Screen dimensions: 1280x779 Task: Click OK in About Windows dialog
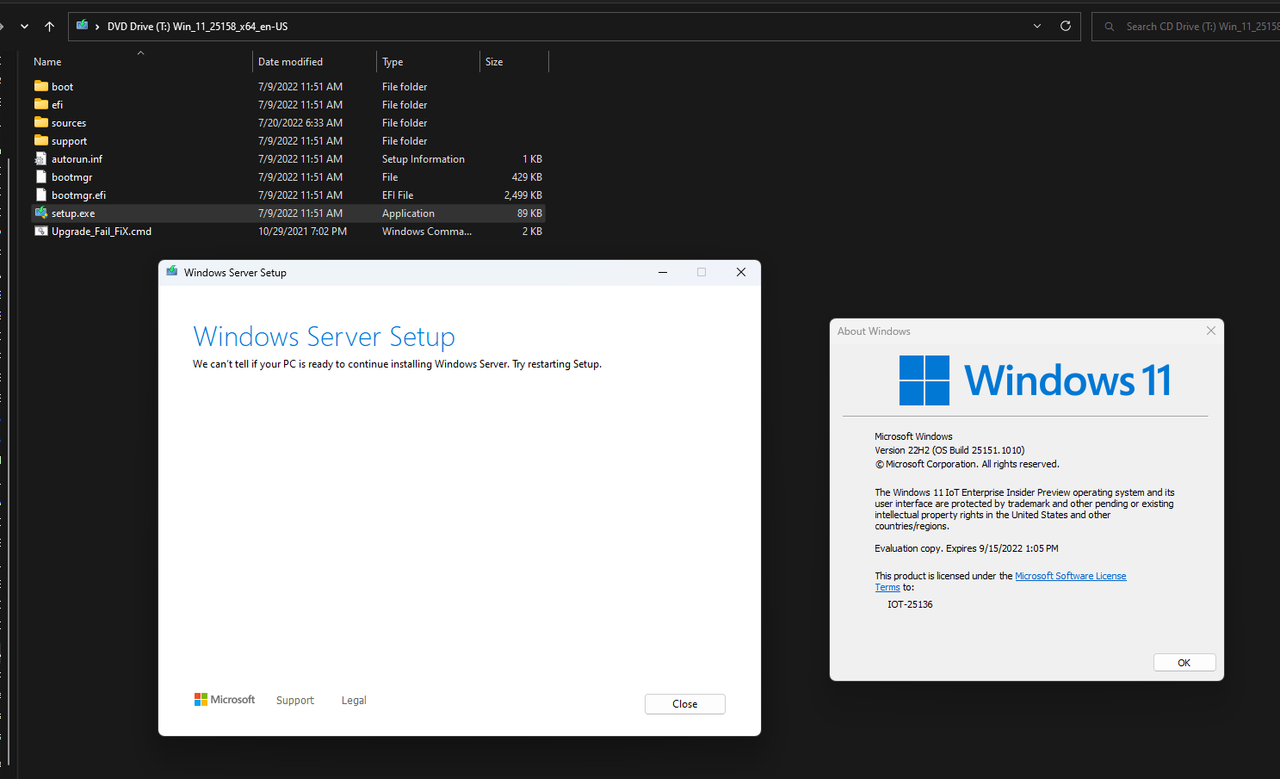coord(1184,663)
